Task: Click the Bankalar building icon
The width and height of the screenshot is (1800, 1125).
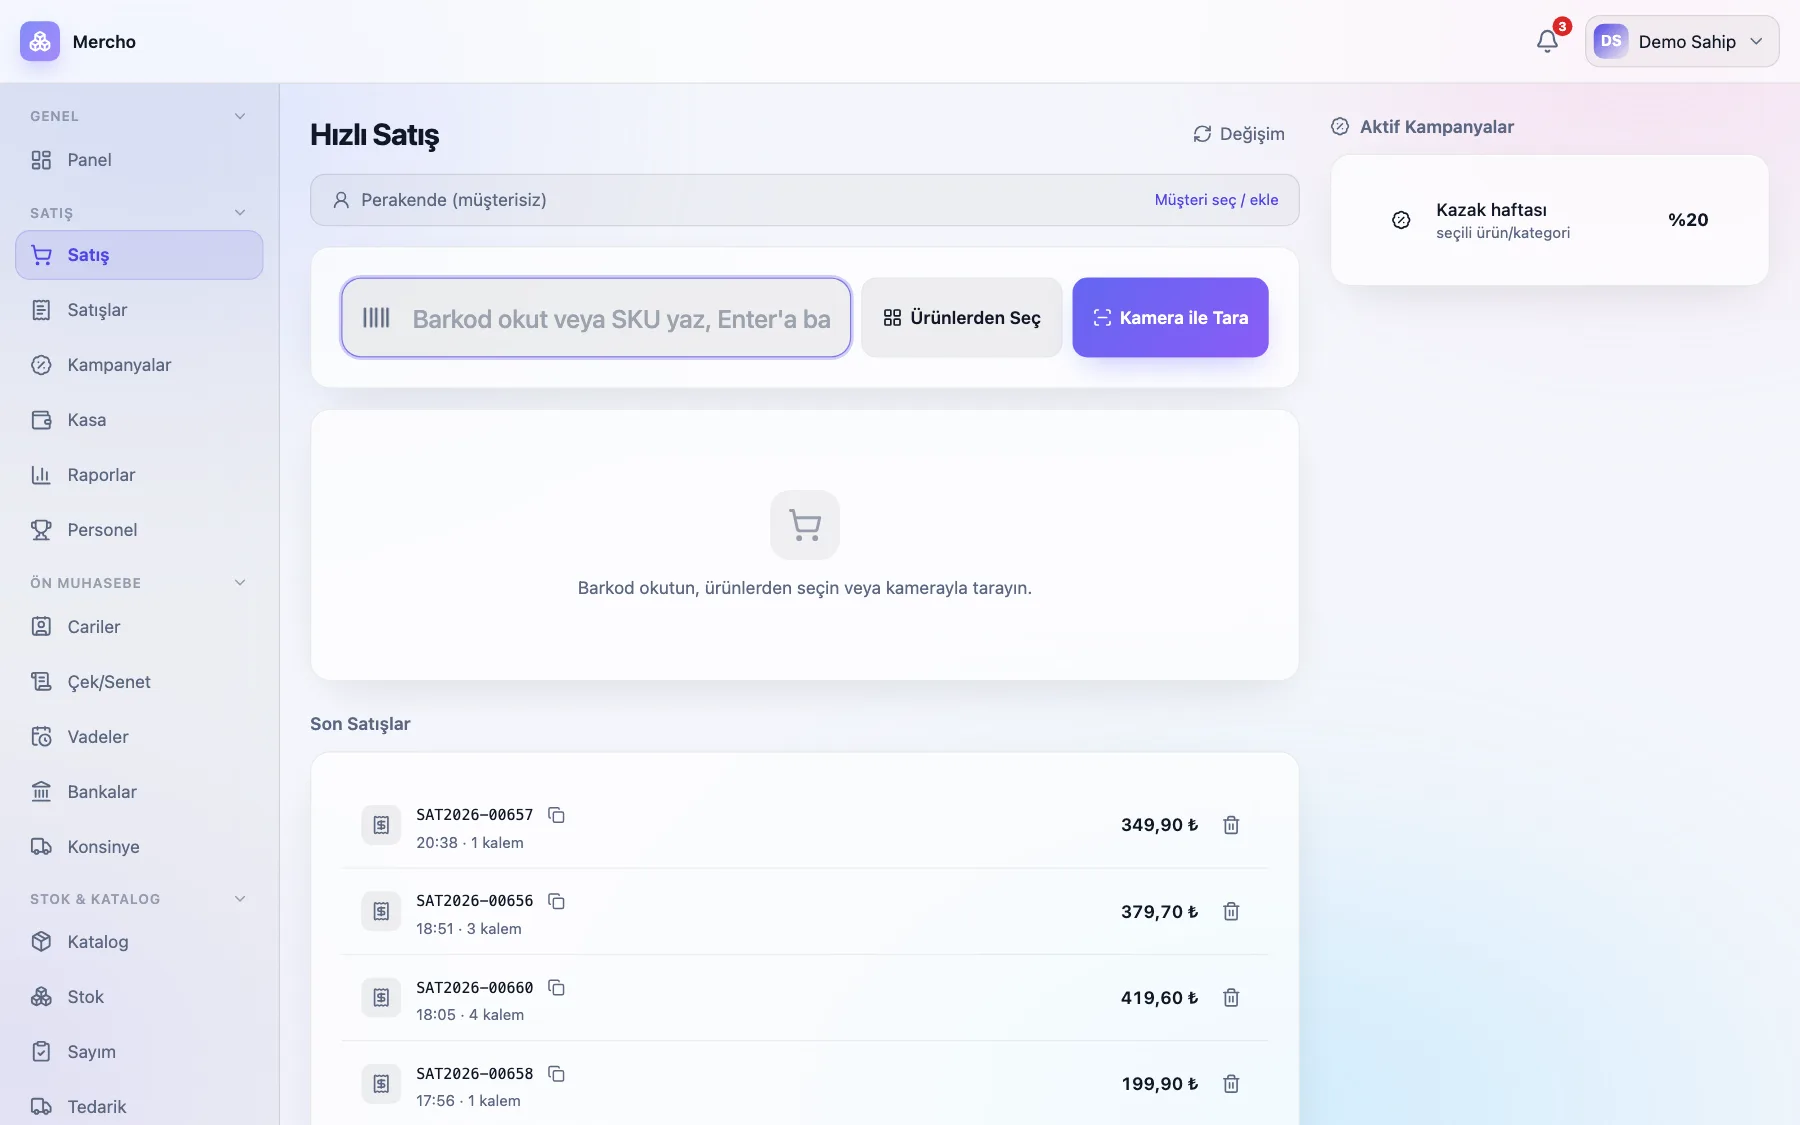Action: click(41, 792)
